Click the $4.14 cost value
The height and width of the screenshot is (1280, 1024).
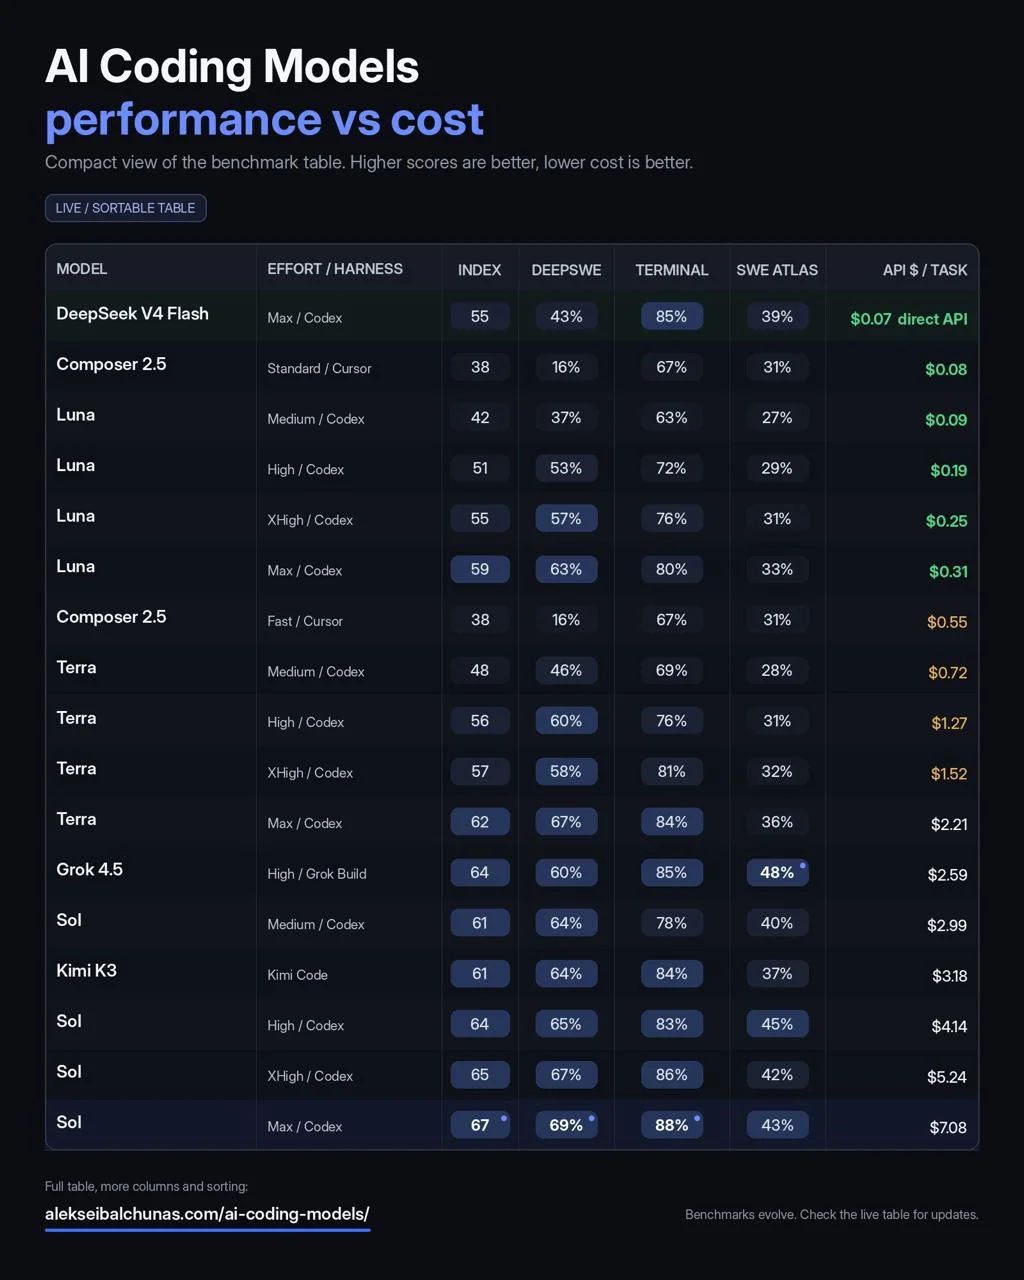[x=948, y=1026]
